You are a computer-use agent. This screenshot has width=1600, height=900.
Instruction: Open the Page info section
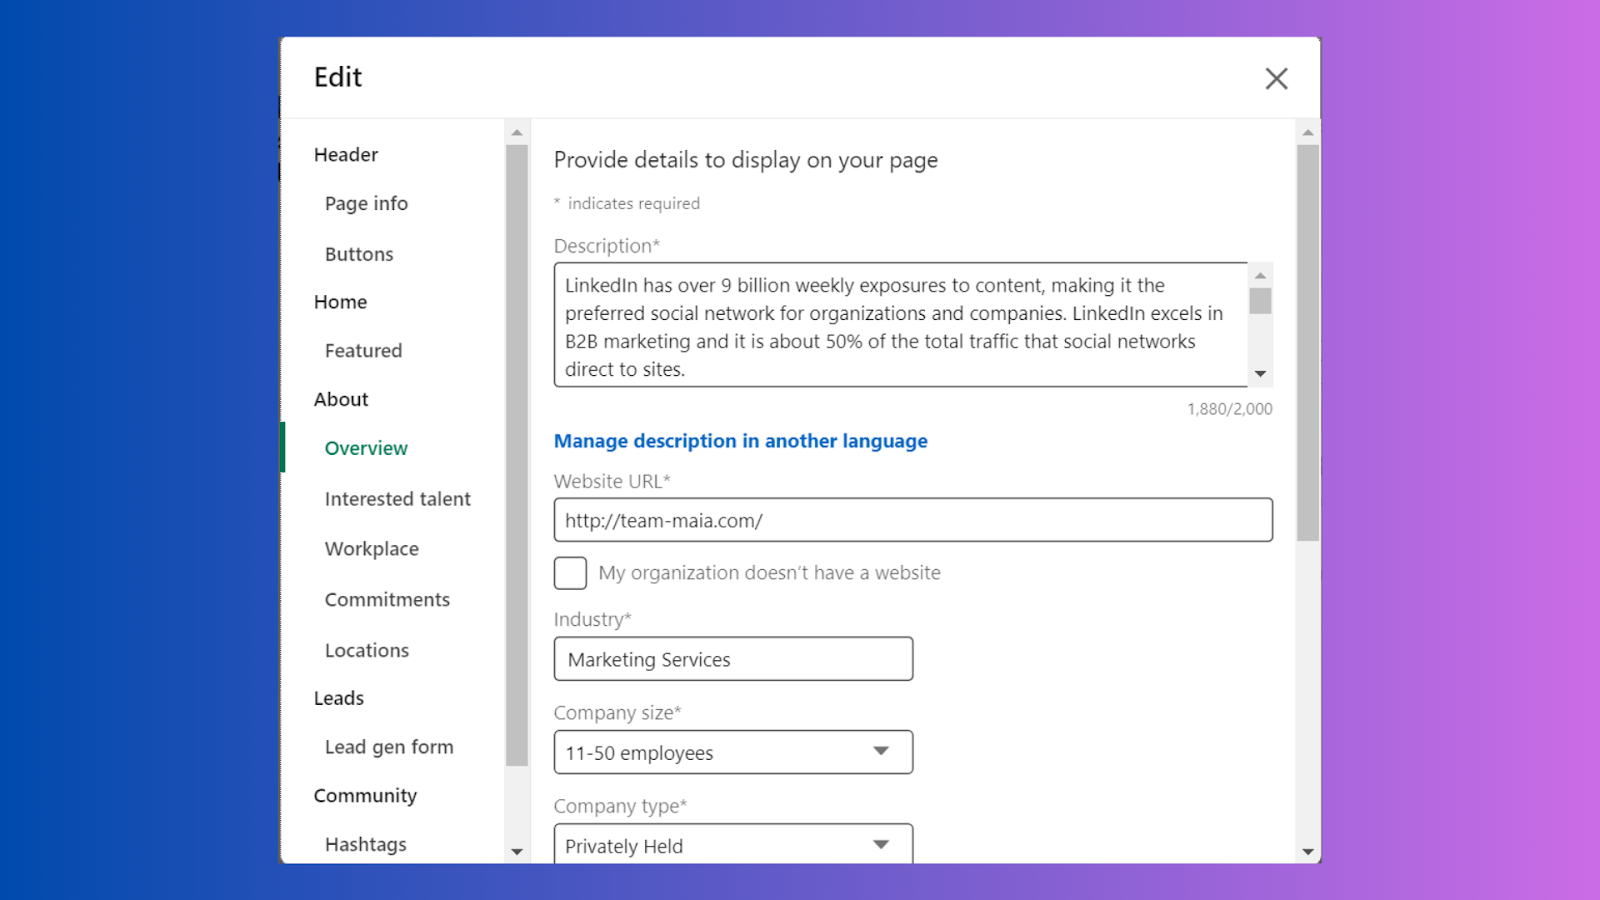(366, 204)
